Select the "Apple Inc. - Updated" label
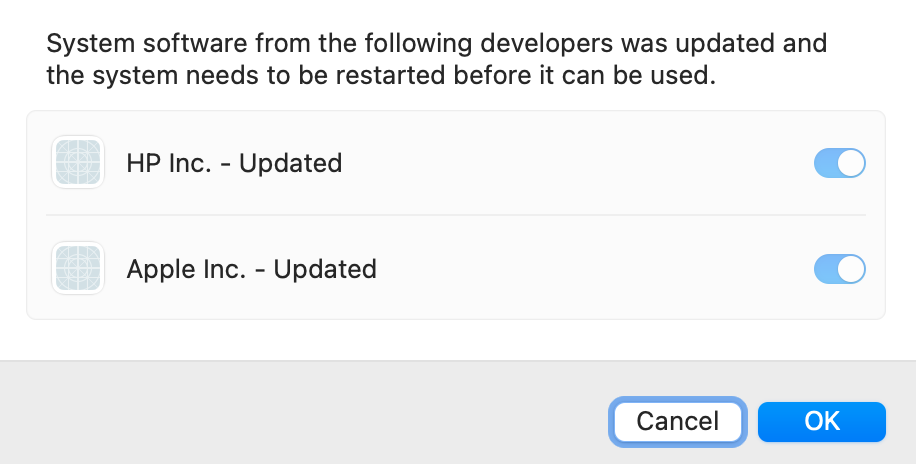This screenshot has width=916, height=464. 252,269
